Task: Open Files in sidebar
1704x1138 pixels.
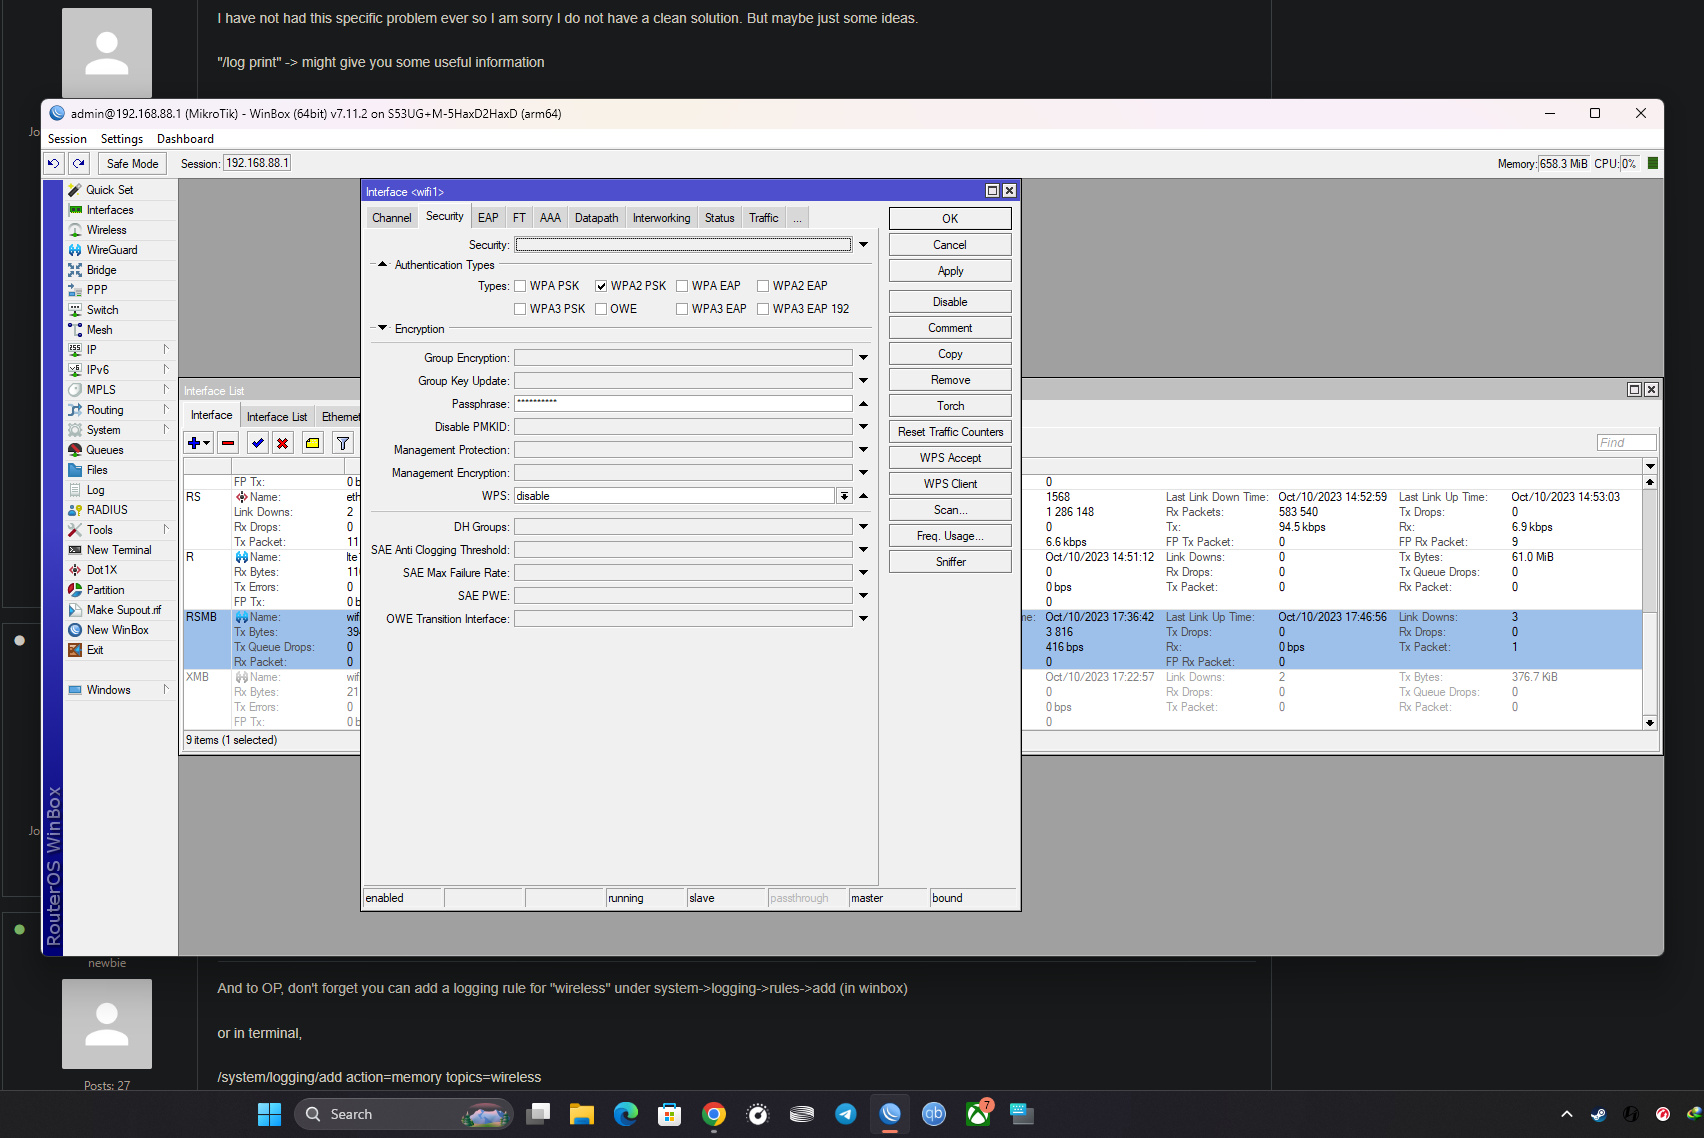Action: 97,470
